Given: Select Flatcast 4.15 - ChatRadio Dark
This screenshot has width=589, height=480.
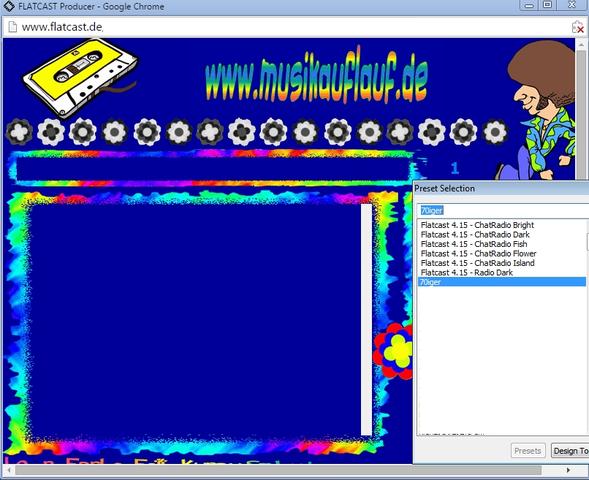Looking at the screenshot, I should click(475, 234).
